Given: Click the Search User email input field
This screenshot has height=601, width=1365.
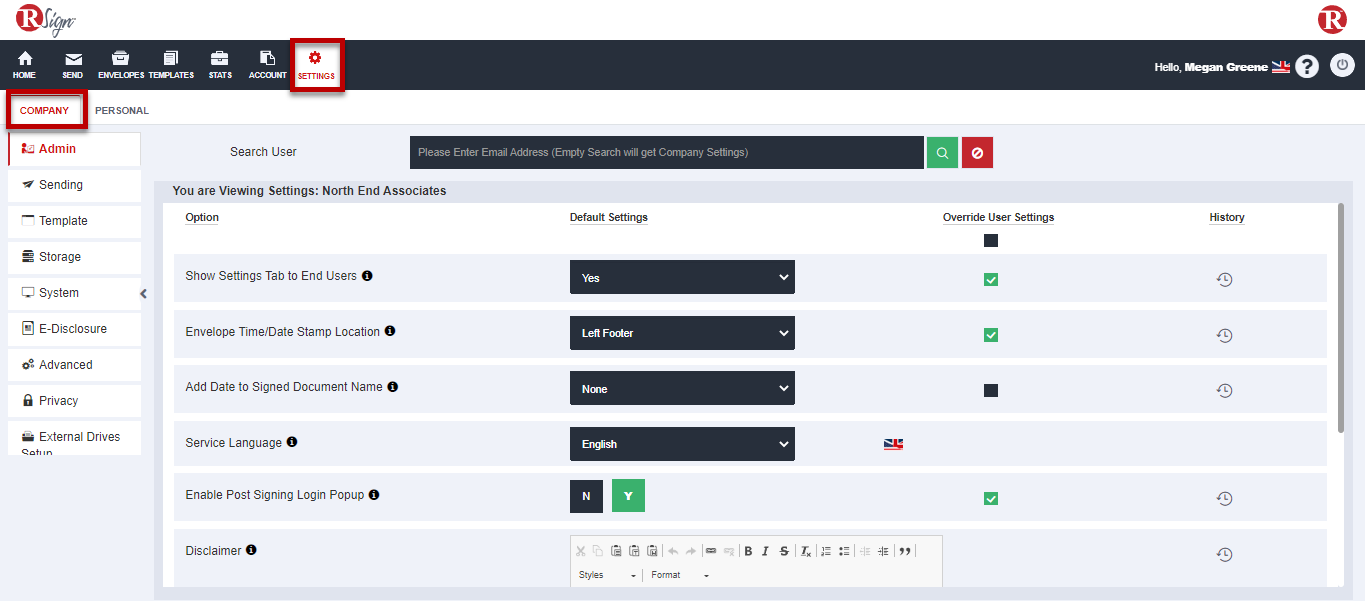Looking at the screenshot, I should (x=666, y=153).
